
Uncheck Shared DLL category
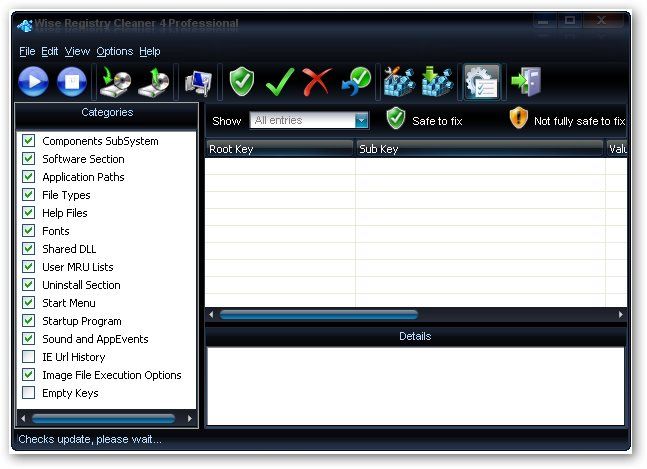(x=28, y=248)
